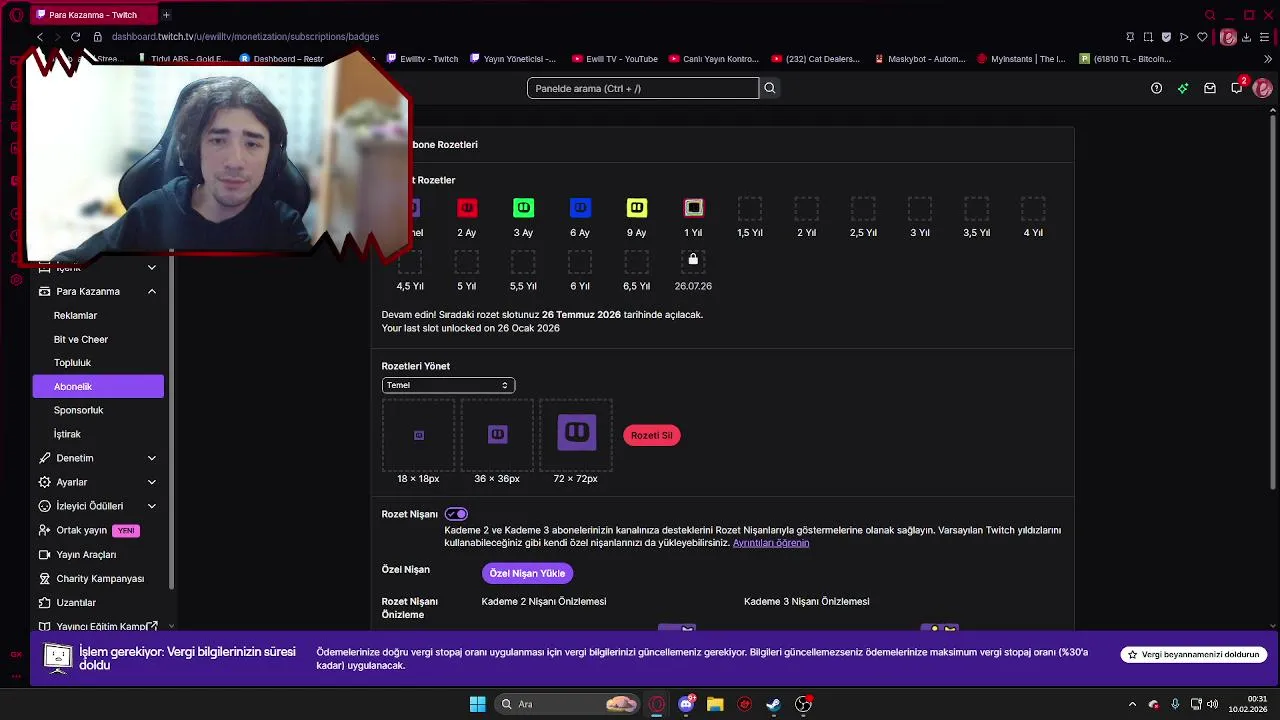Open Discord from the taskbar
1280x720 pixels.
[686, 704]
